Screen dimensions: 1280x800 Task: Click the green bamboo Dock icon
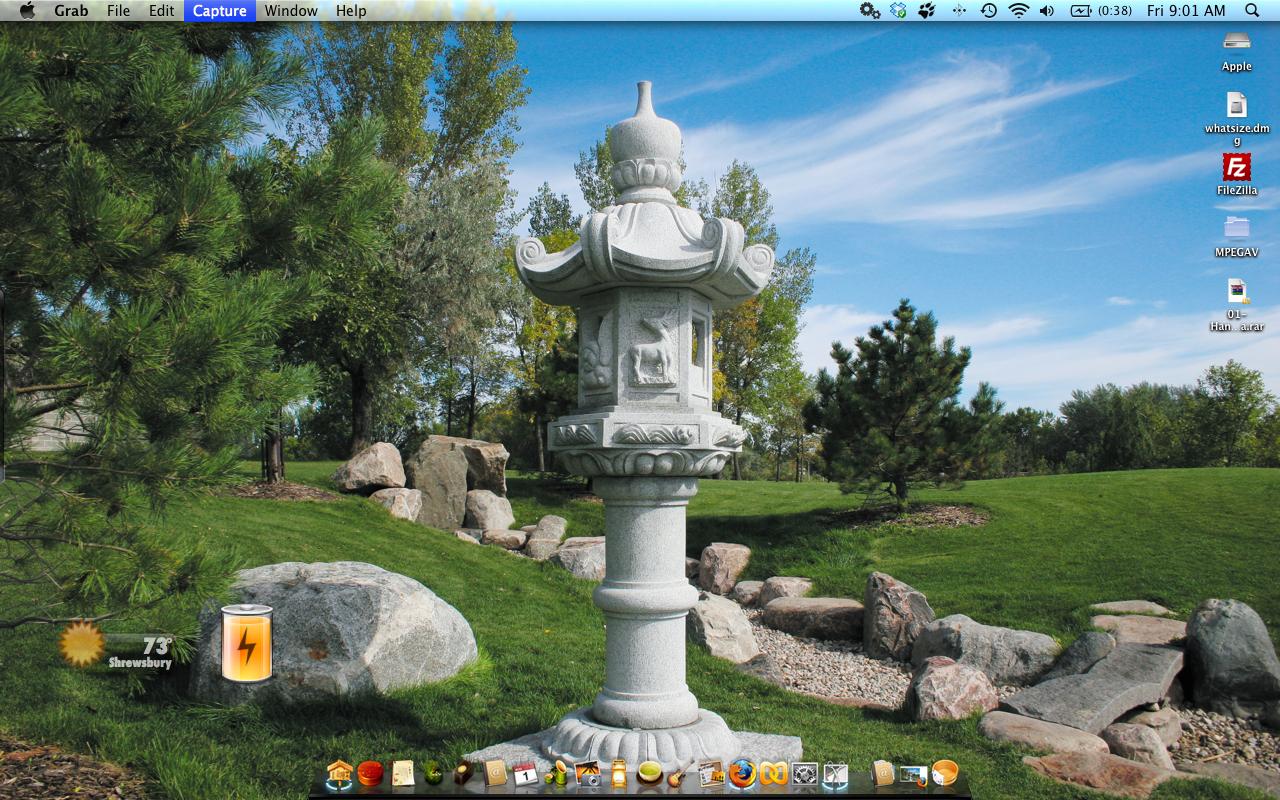[557, 773]
